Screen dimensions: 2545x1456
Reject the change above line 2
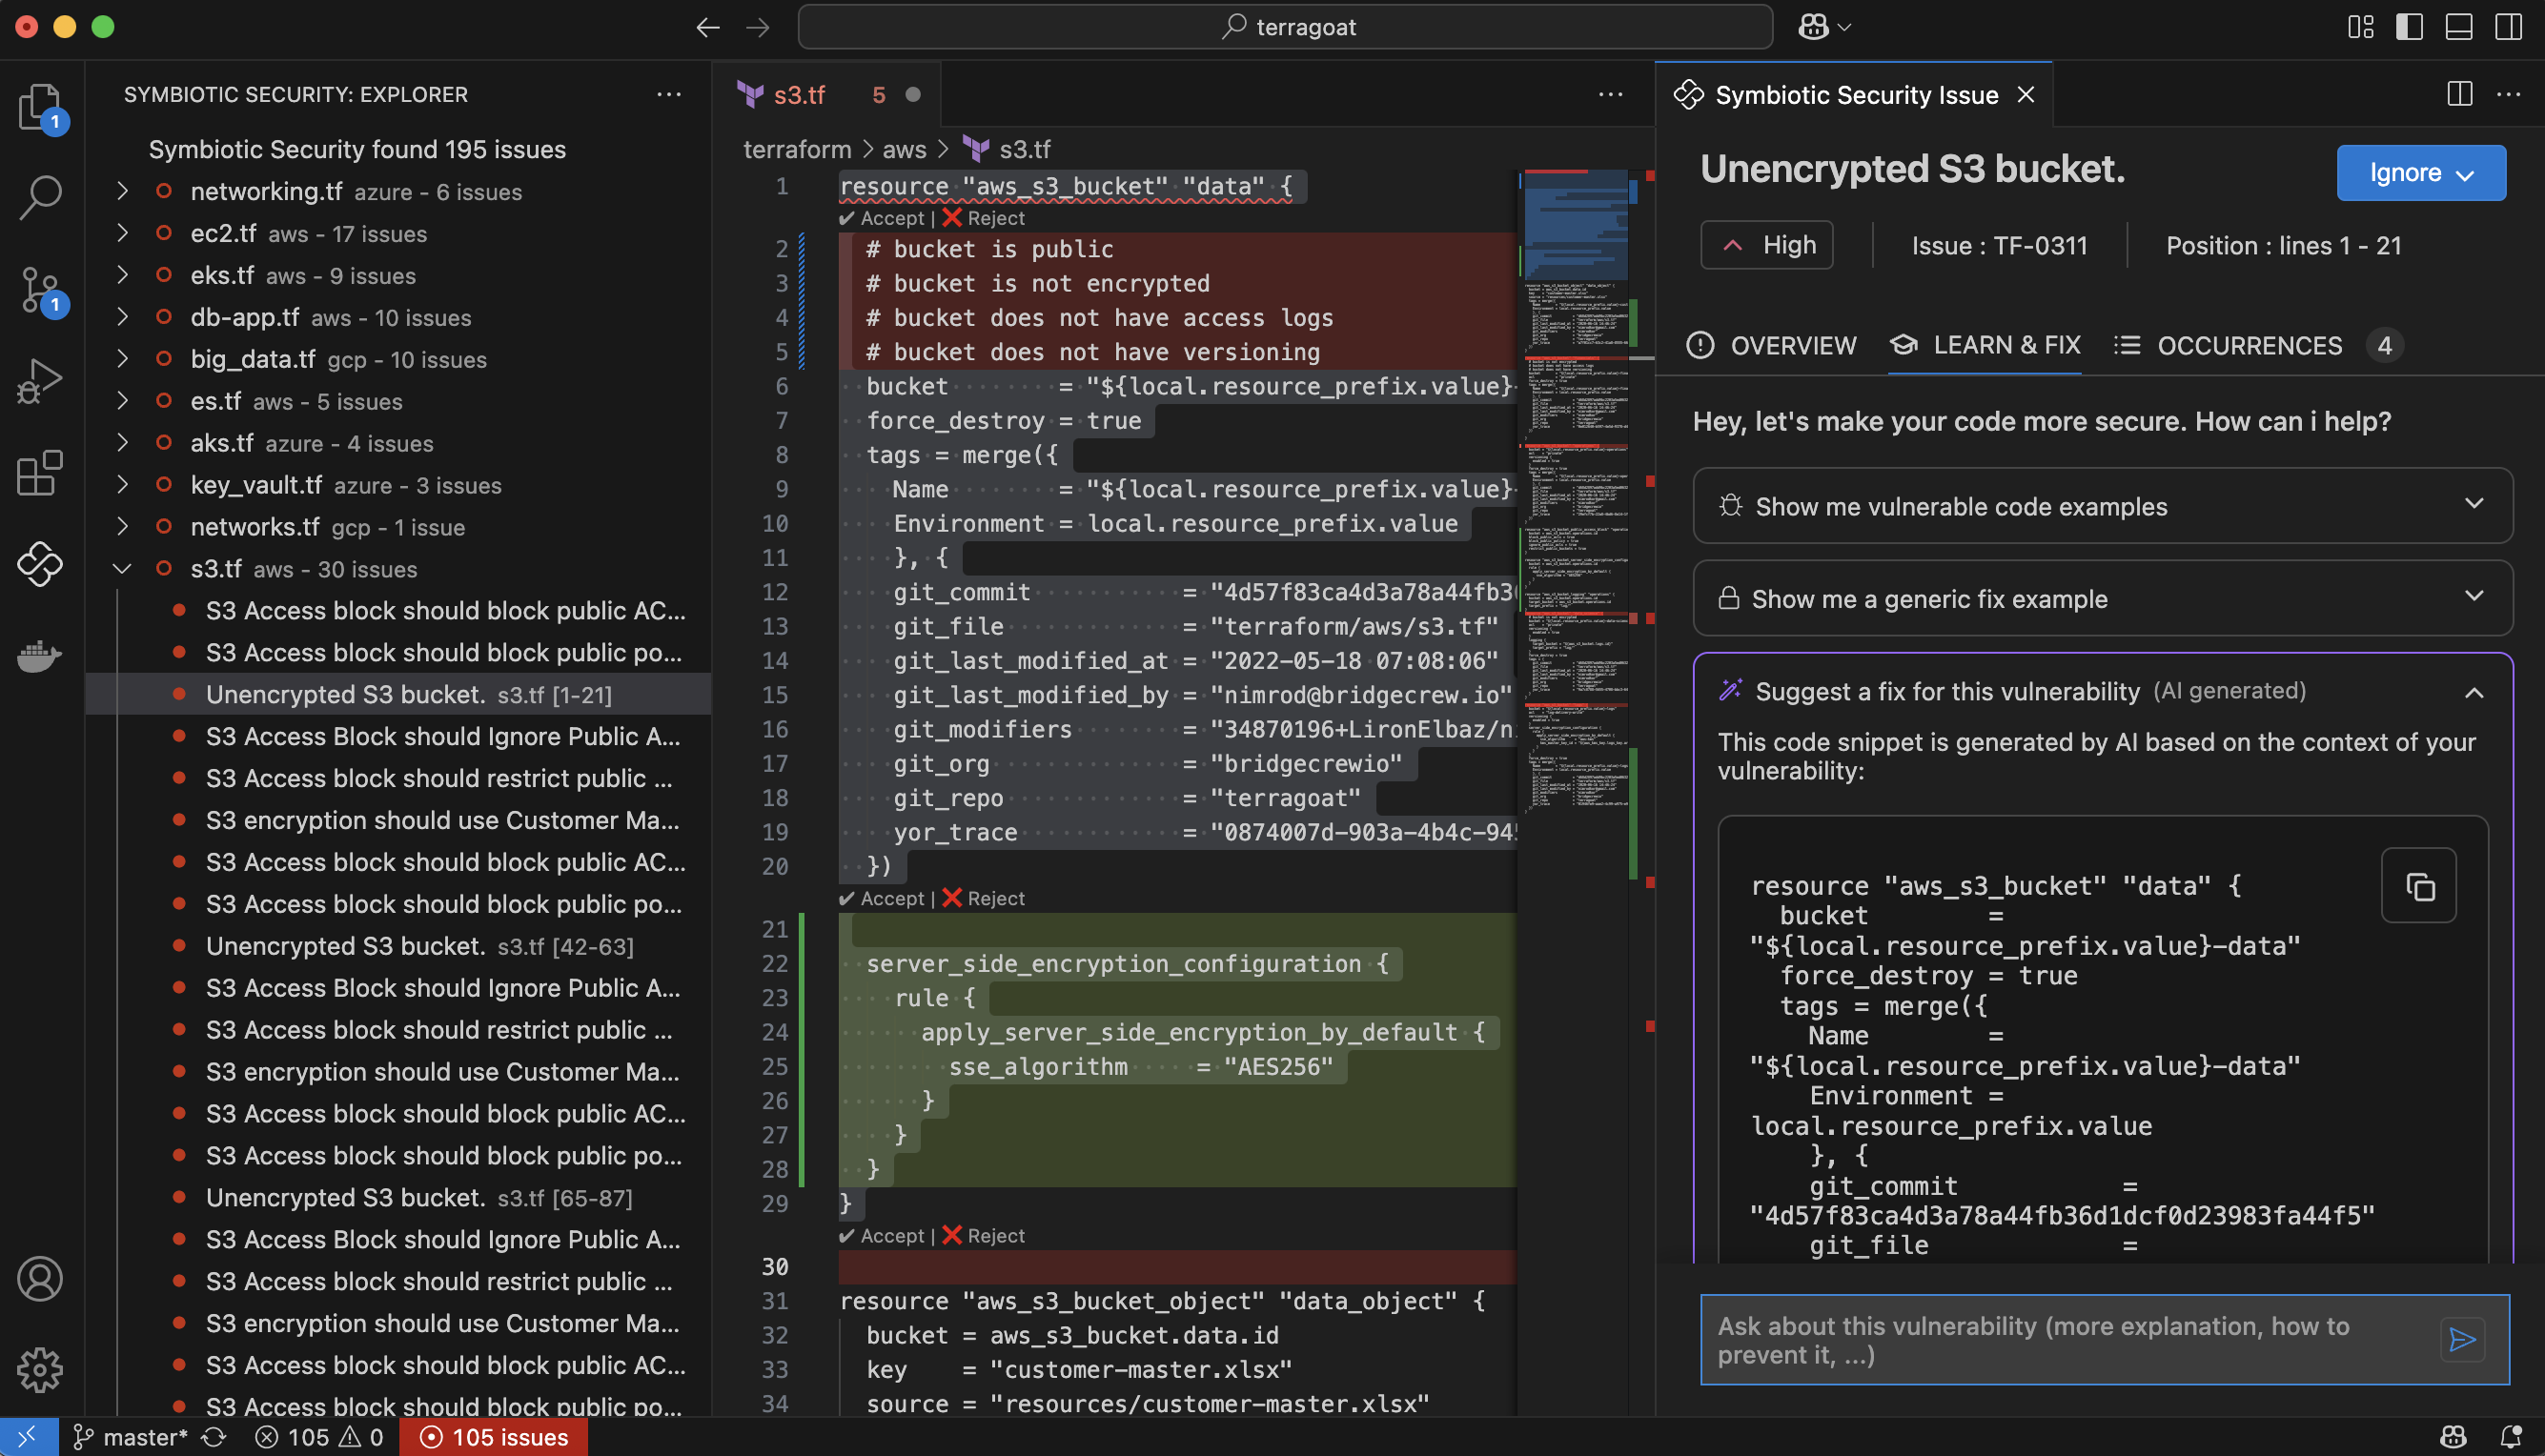(983, 218)
